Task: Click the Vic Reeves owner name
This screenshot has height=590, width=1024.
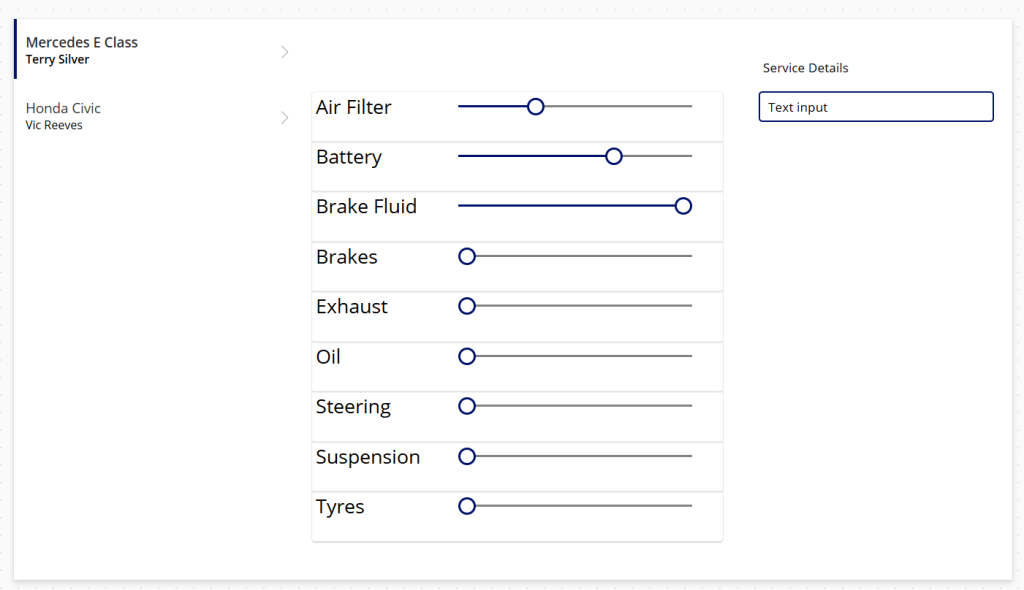Action: (54, 126)
